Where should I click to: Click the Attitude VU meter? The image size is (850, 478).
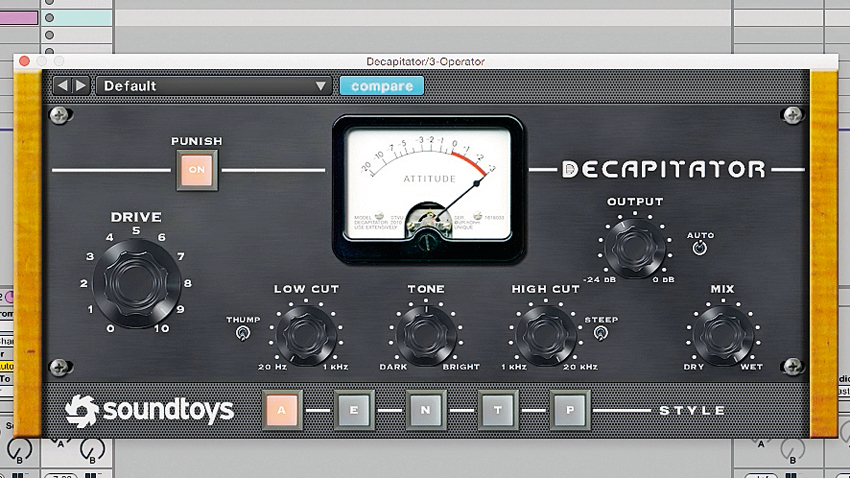tap(428, 189)
